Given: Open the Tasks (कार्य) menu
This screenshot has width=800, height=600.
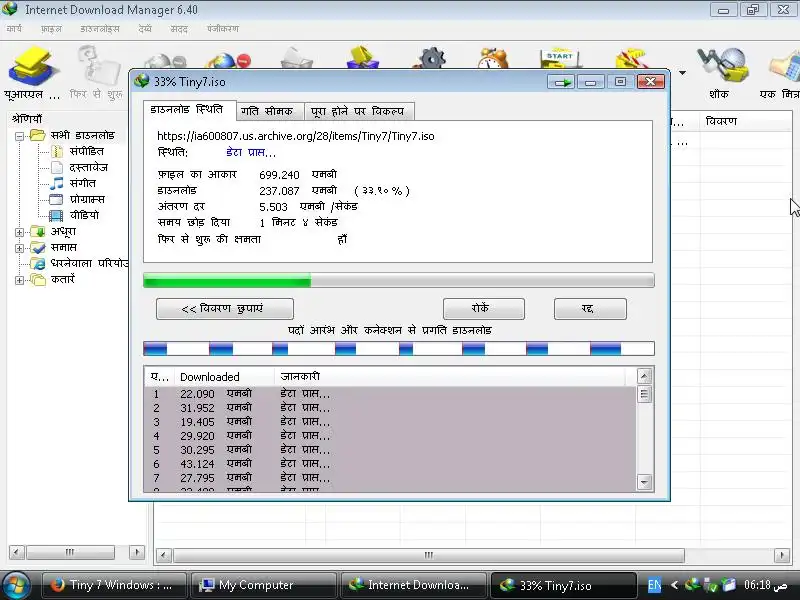Looking at the screenshot, I should tap(14, 29).
